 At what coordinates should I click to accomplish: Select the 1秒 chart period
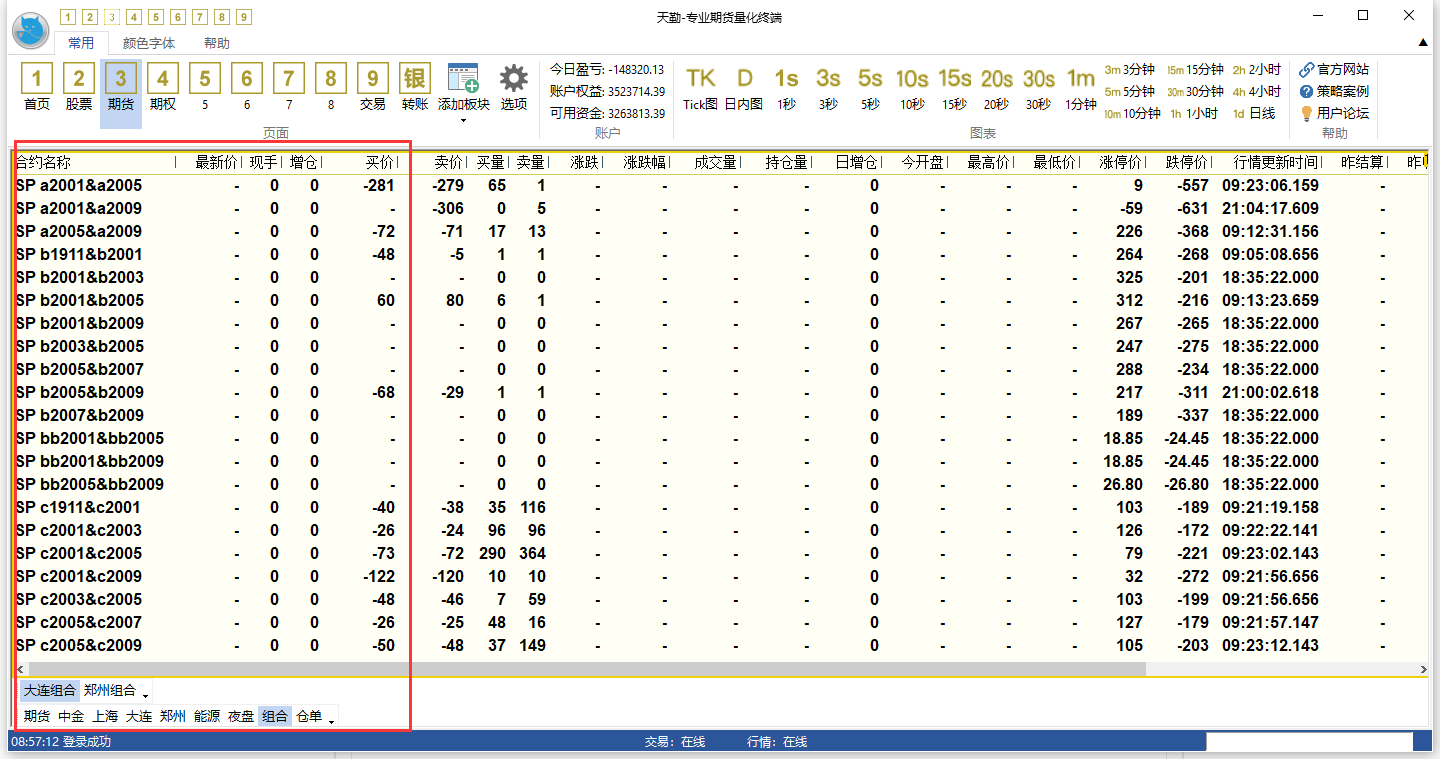(787, 88)
